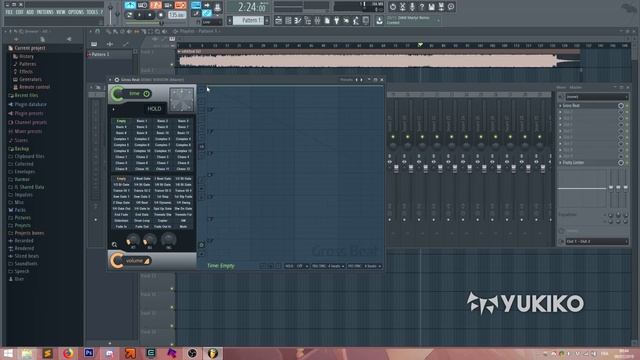Open Sublime Text from the taskbar
Image resolution: width=640 pixels, height=360 pixels.
[47, 353]
